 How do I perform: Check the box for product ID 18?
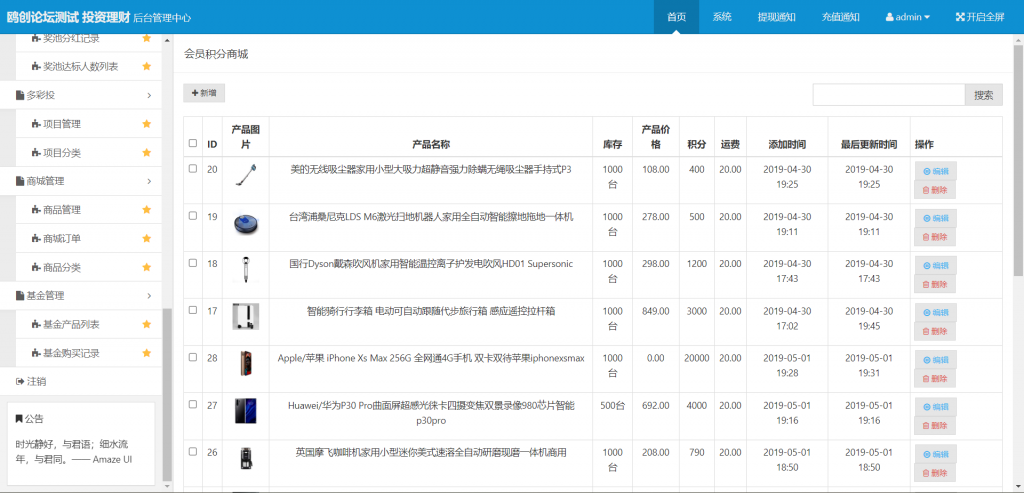pos(193,262)
